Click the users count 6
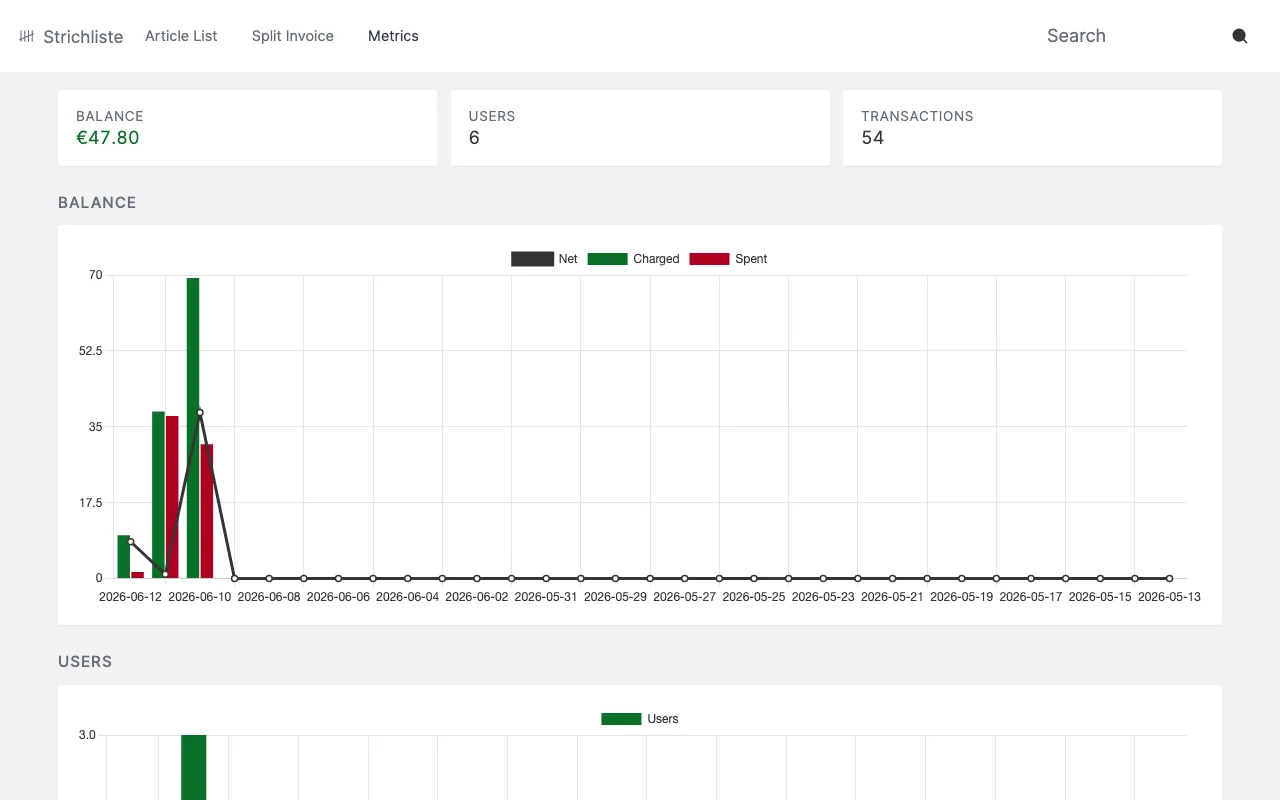Image resolution: width=1280 pixels, height=800 pixels. 474,138
